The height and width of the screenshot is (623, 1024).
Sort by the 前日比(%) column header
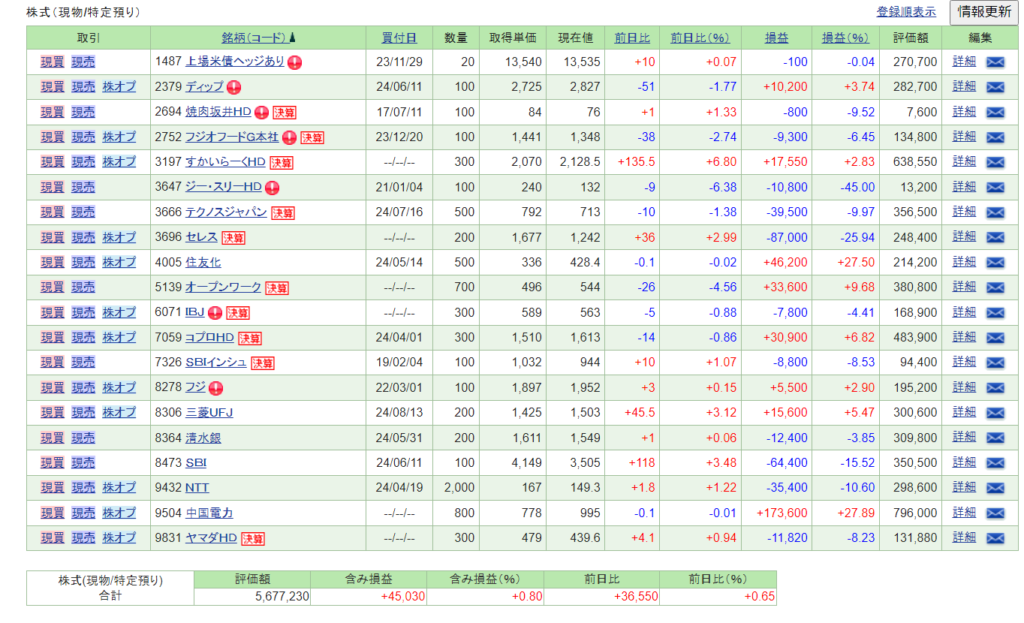click(700, 38)
